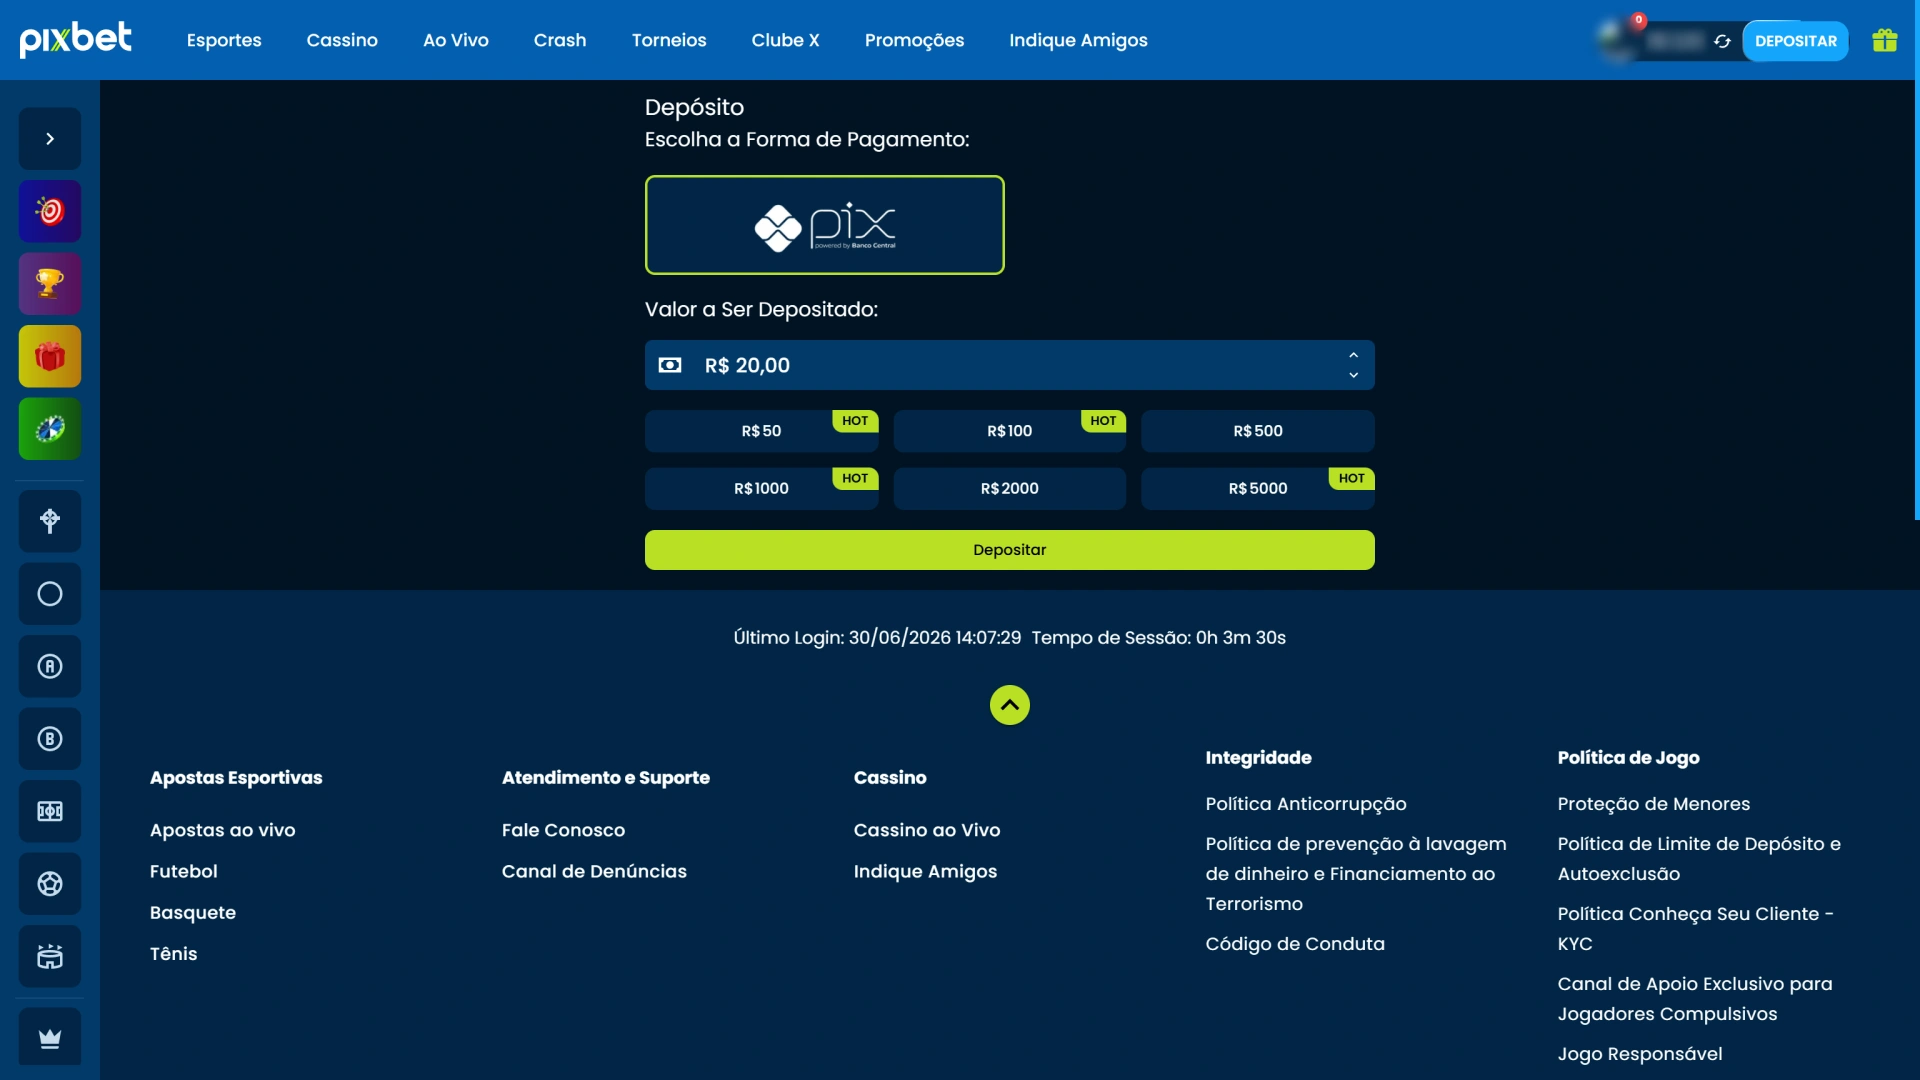
Task: Click the plain circle sidebar icon
Action: pos(50,594)
